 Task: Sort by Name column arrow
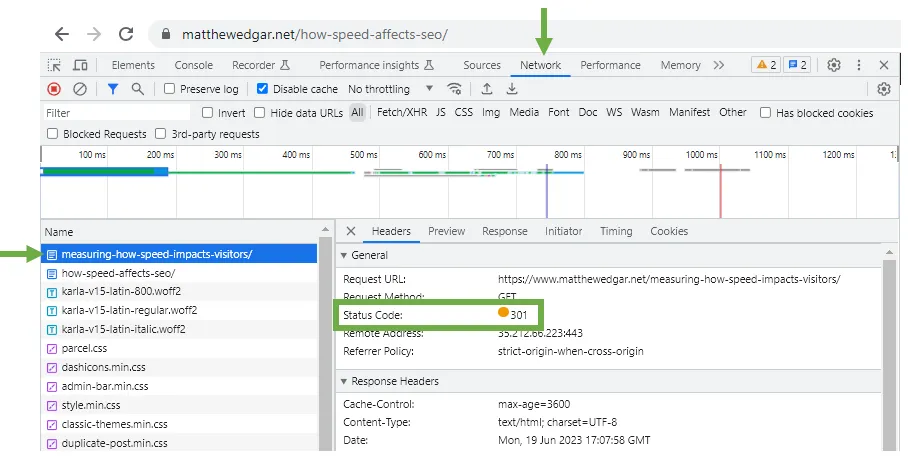[325, 230]
